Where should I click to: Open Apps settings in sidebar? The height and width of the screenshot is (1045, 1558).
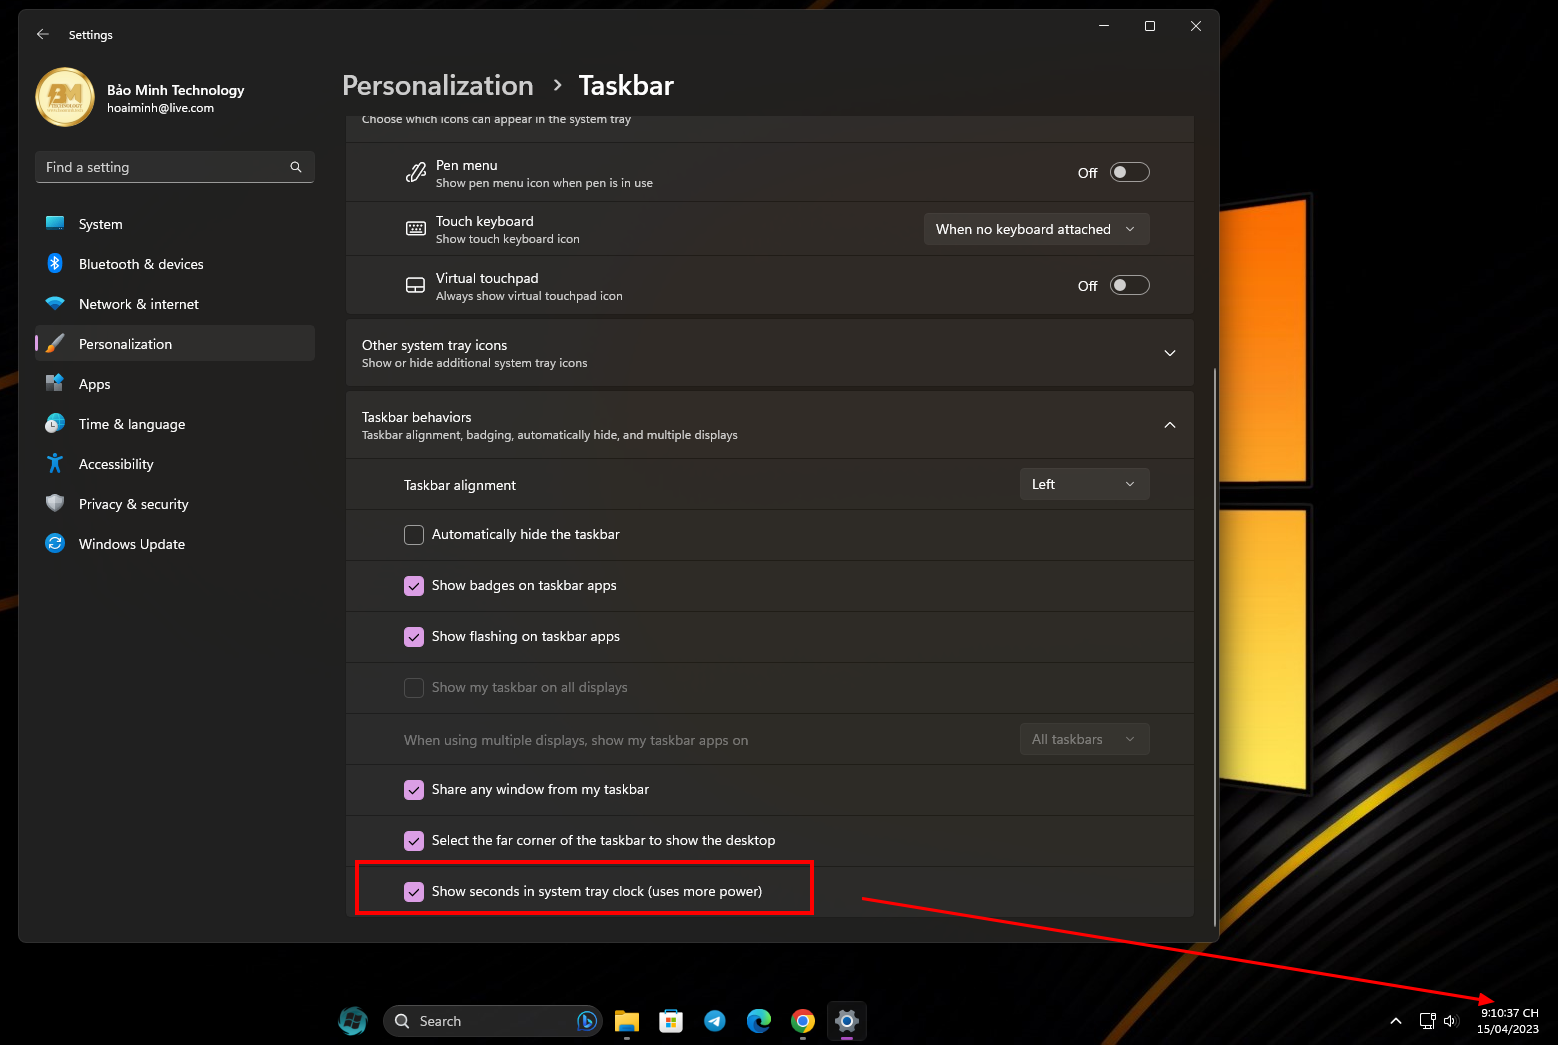[x=175, y=384]
